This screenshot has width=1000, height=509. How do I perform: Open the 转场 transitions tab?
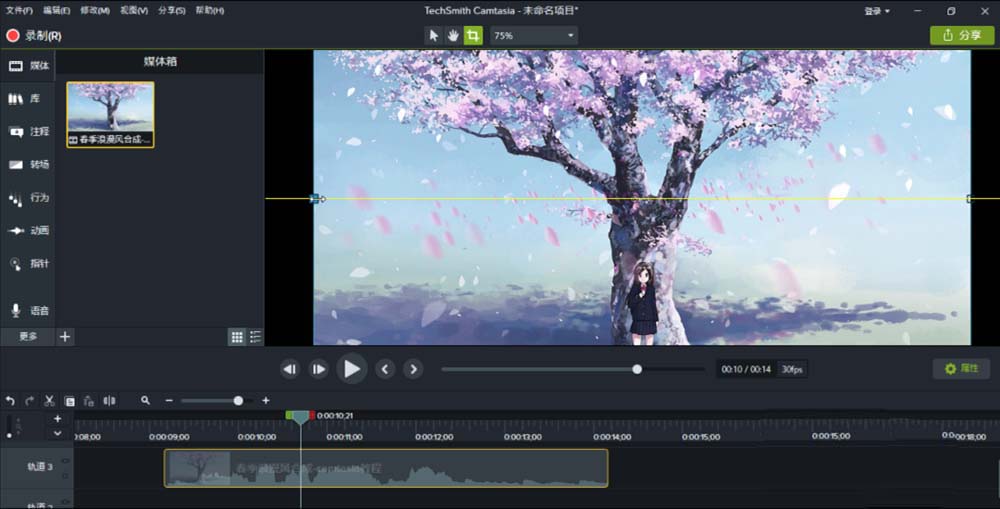coord(28,165)
